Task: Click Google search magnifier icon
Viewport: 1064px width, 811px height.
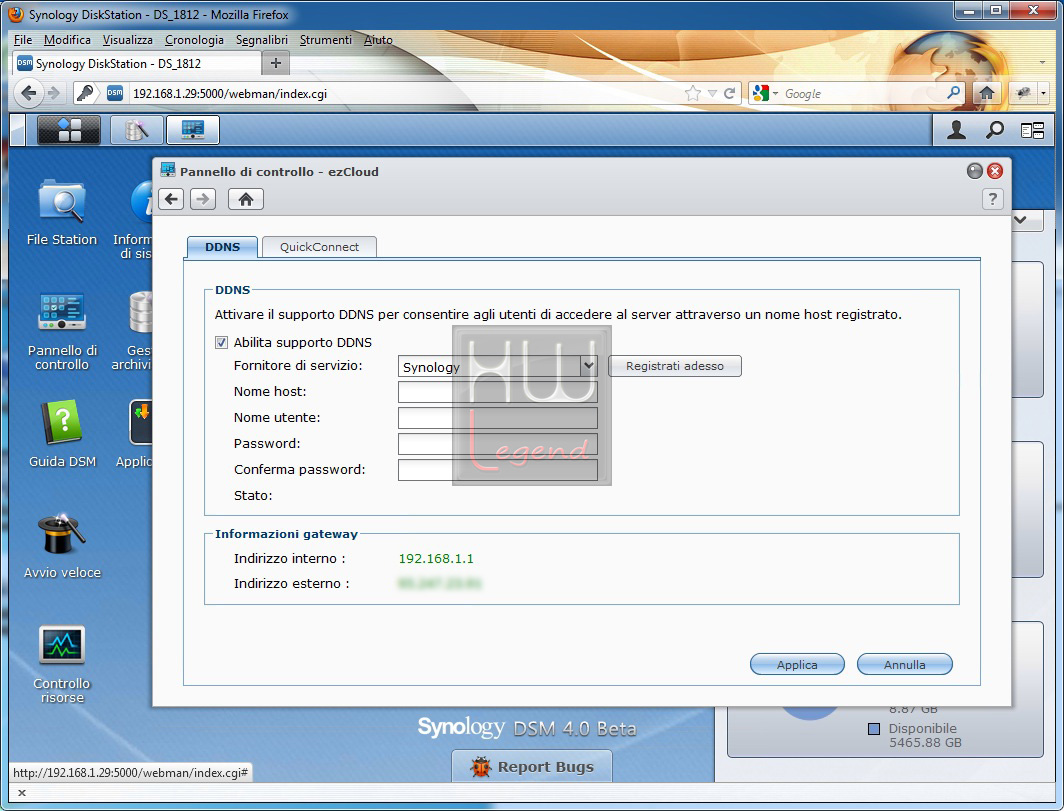Action: point(953,92)
